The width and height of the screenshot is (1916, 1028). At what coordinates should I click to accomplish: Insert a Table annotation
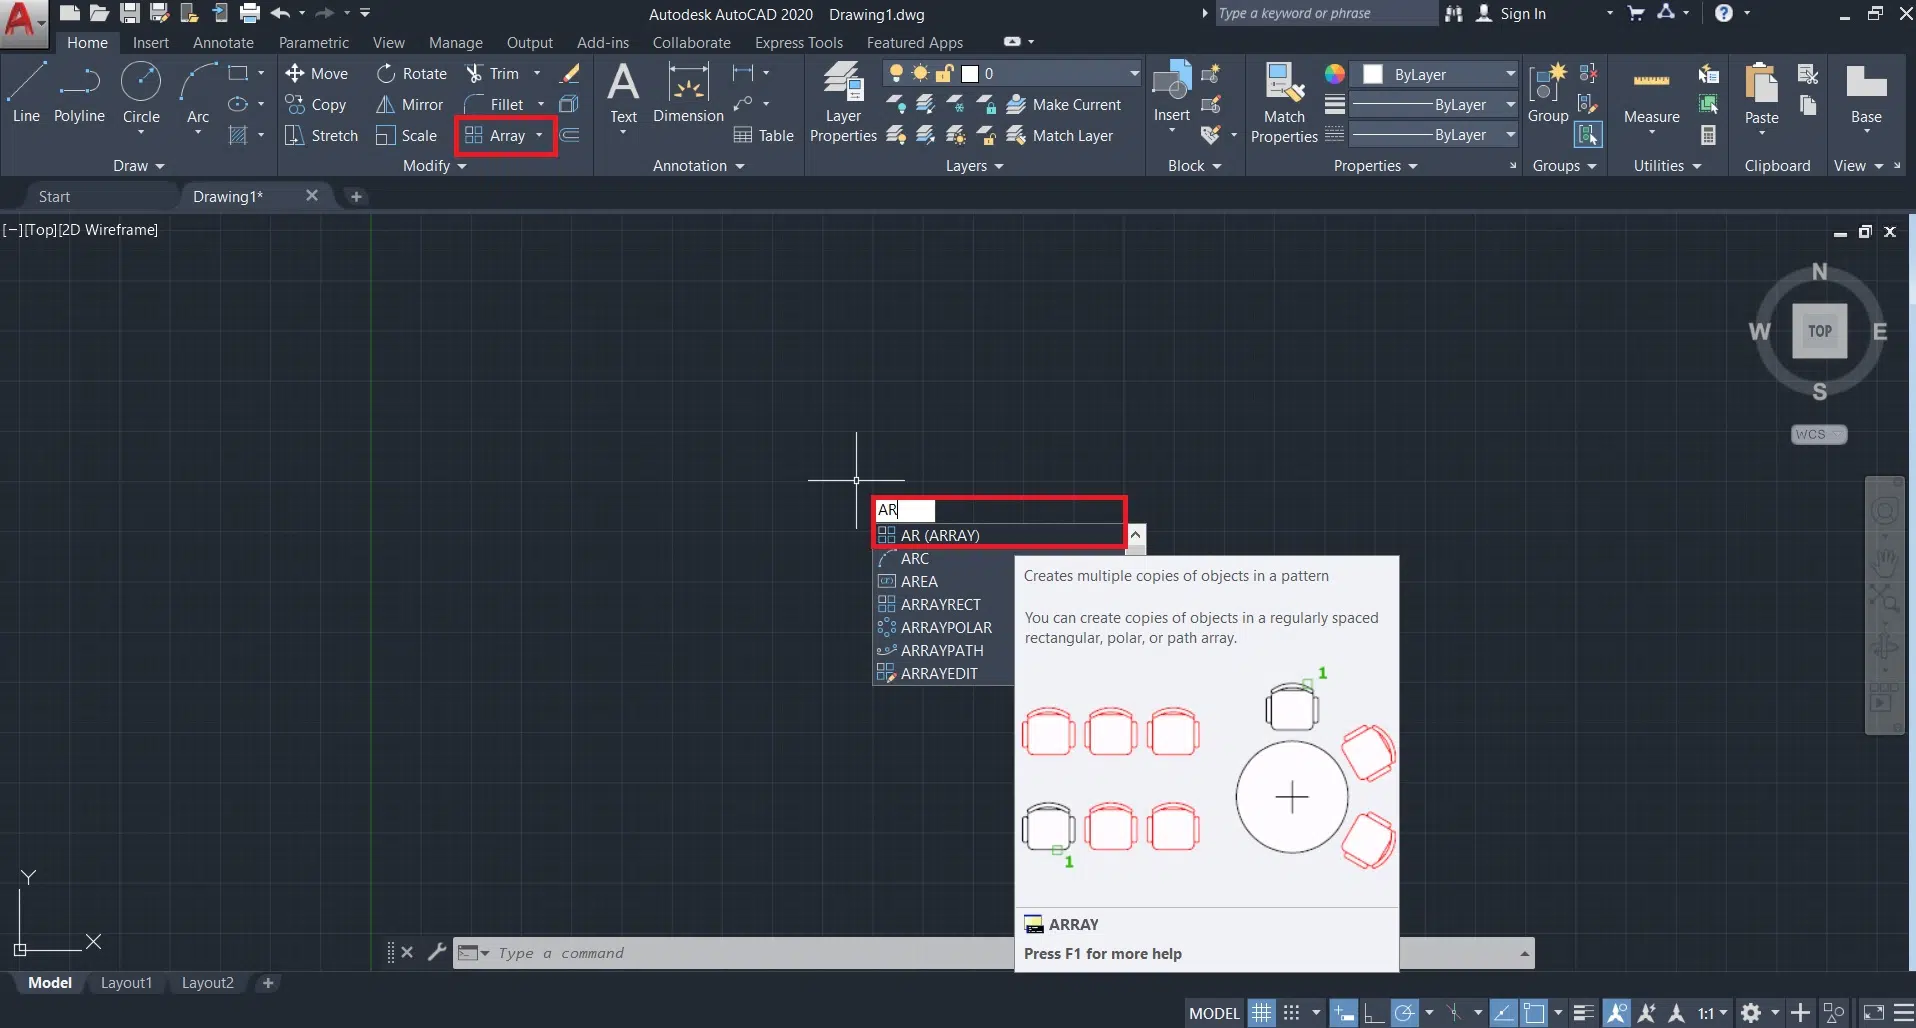pos(764,136)
